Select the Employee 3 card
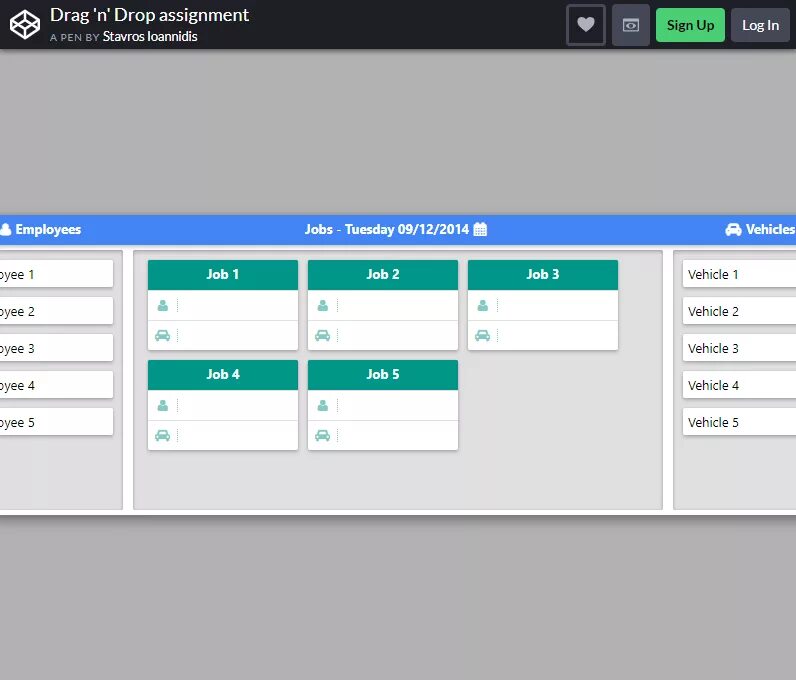 pos(56,348)
